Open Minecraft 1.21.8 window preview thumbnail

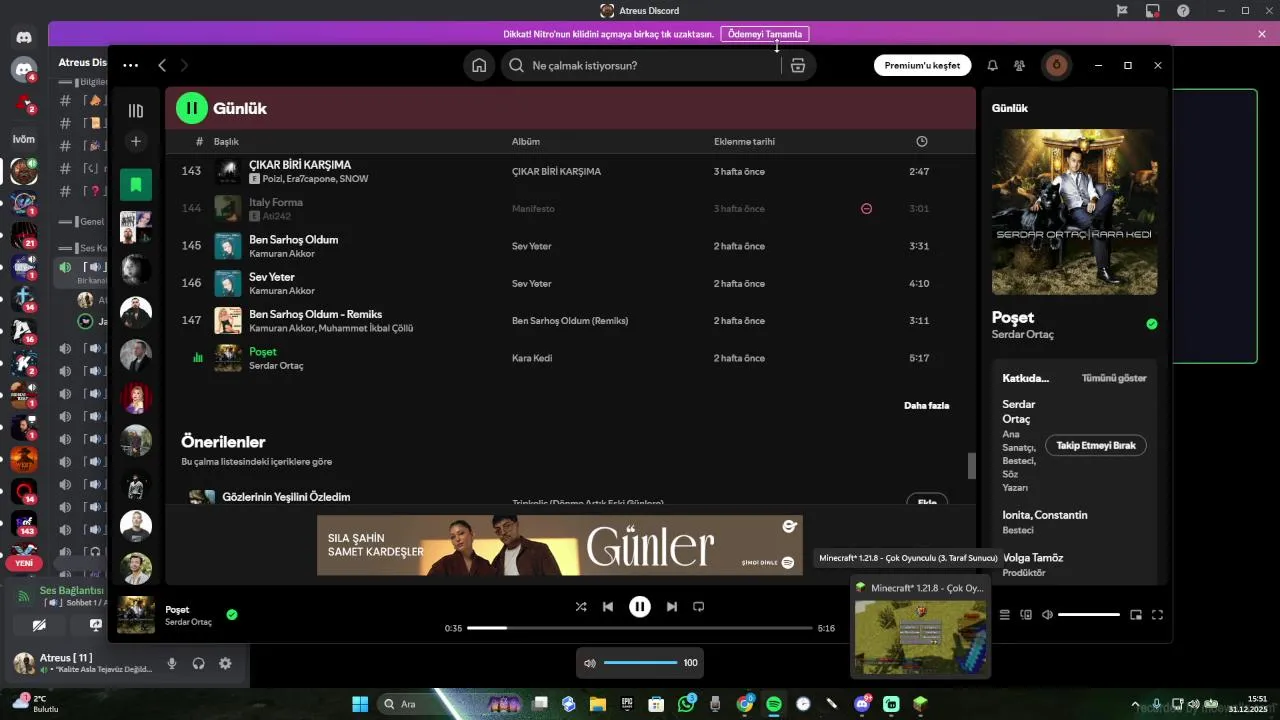coord(919,626)
